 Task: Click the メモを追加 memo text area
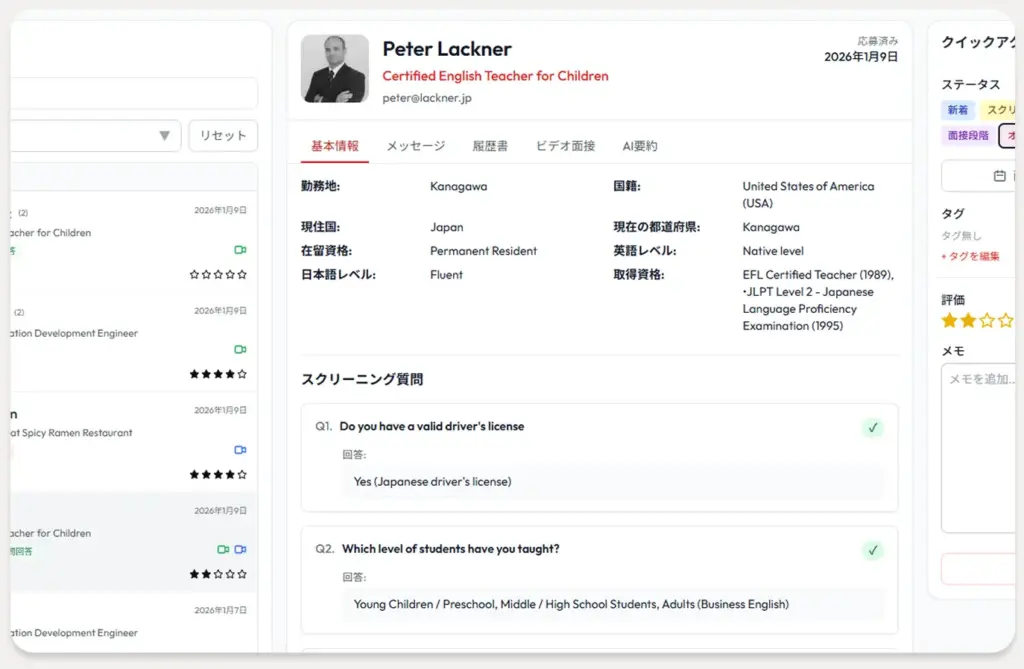979,448
